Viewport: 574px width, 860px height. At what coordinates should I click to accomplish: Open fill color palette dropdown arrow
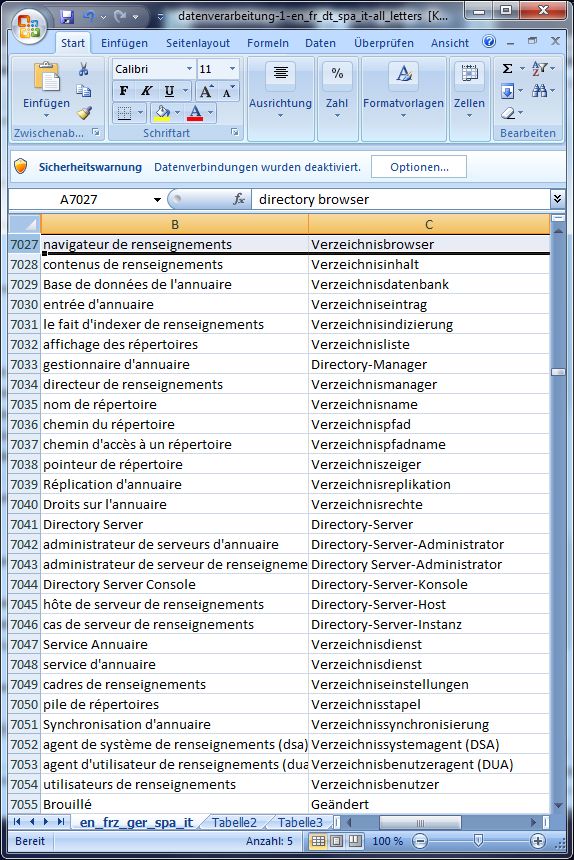click(x=177, y=113)
